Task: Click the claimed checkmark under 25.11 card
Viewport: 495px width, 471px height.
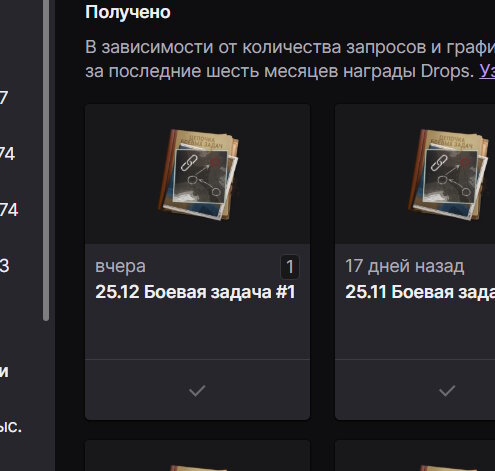Action: coord(447,390)
